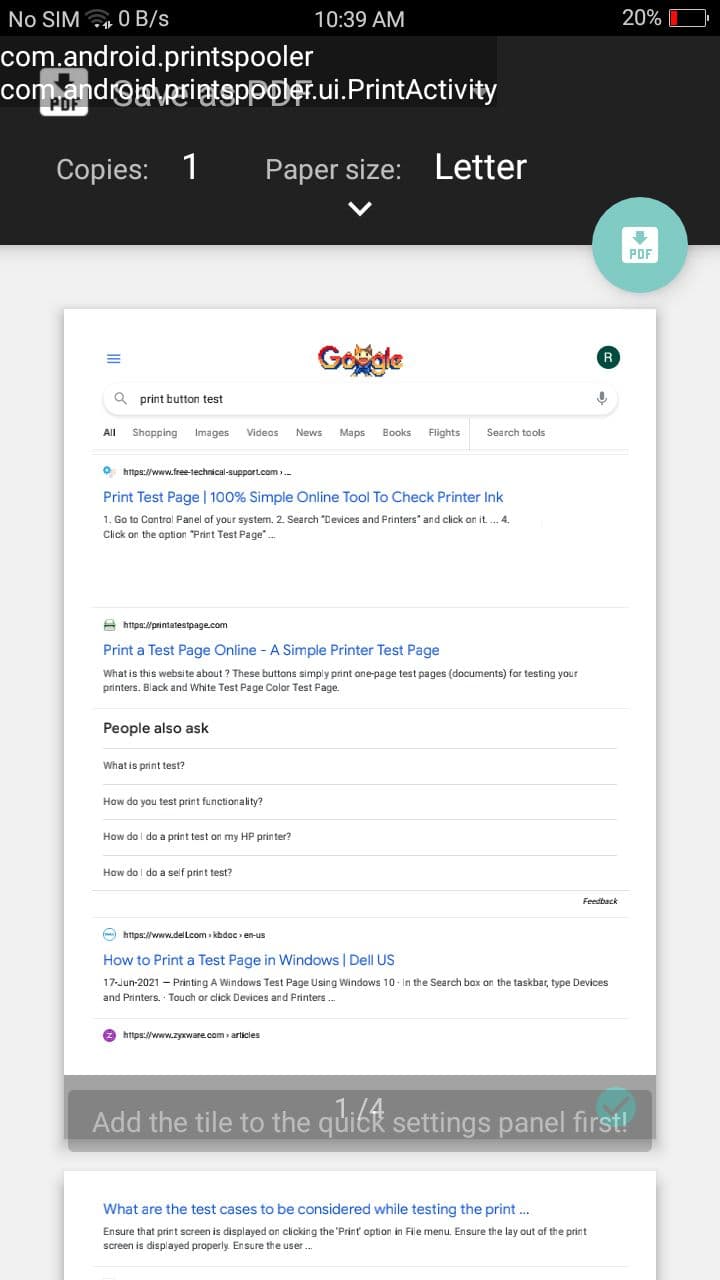The height and width of the screenshot is (1280, 720).
Task: Open 'Print a Test Page Online' link
Action: click(271, 650)
